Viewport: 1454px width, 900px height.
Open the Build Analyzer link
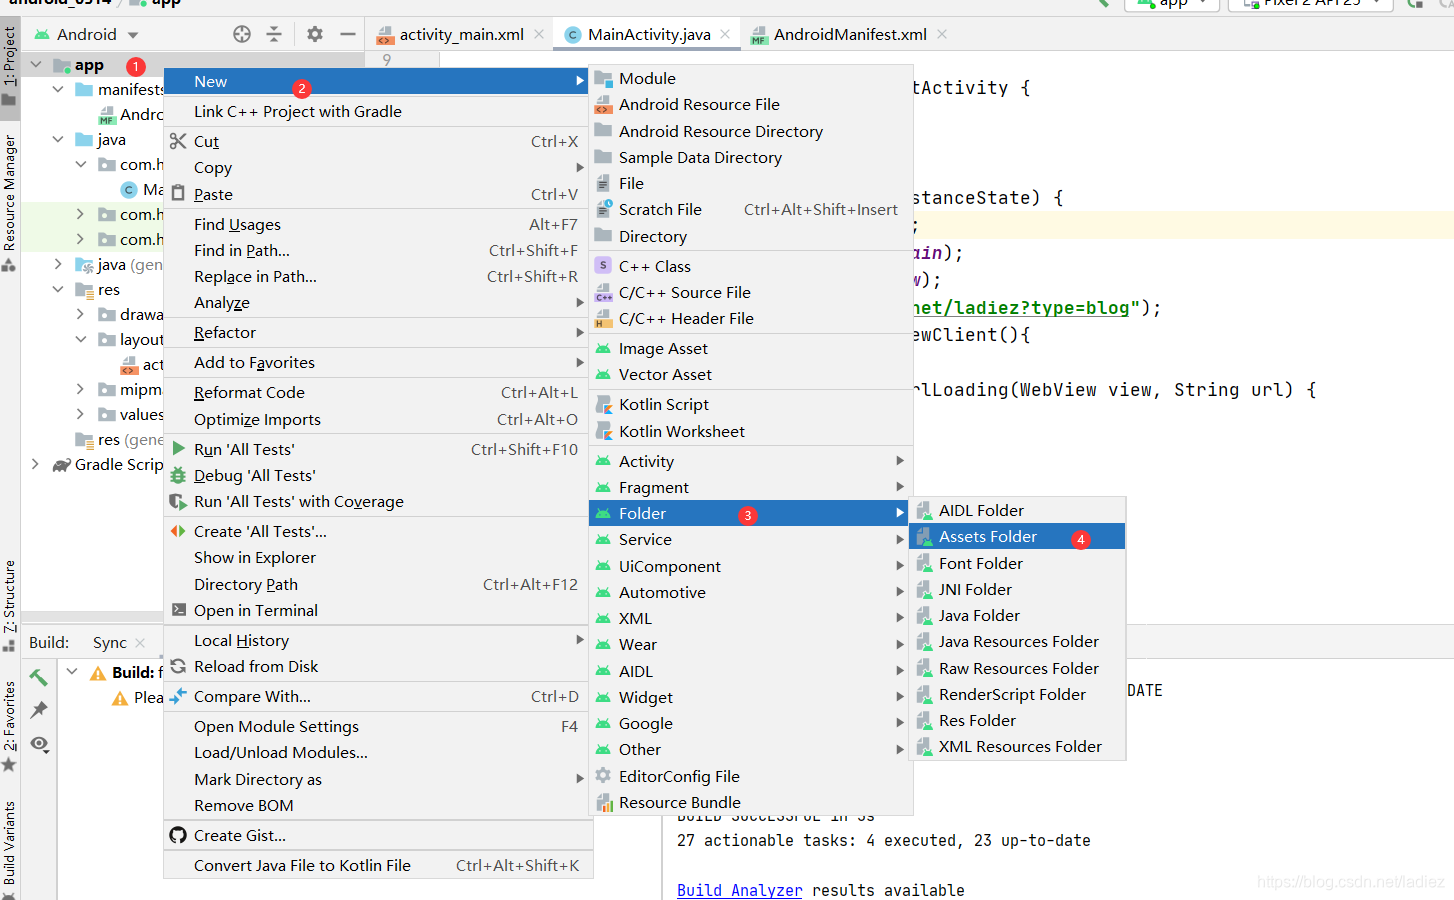tap(739, 890)
